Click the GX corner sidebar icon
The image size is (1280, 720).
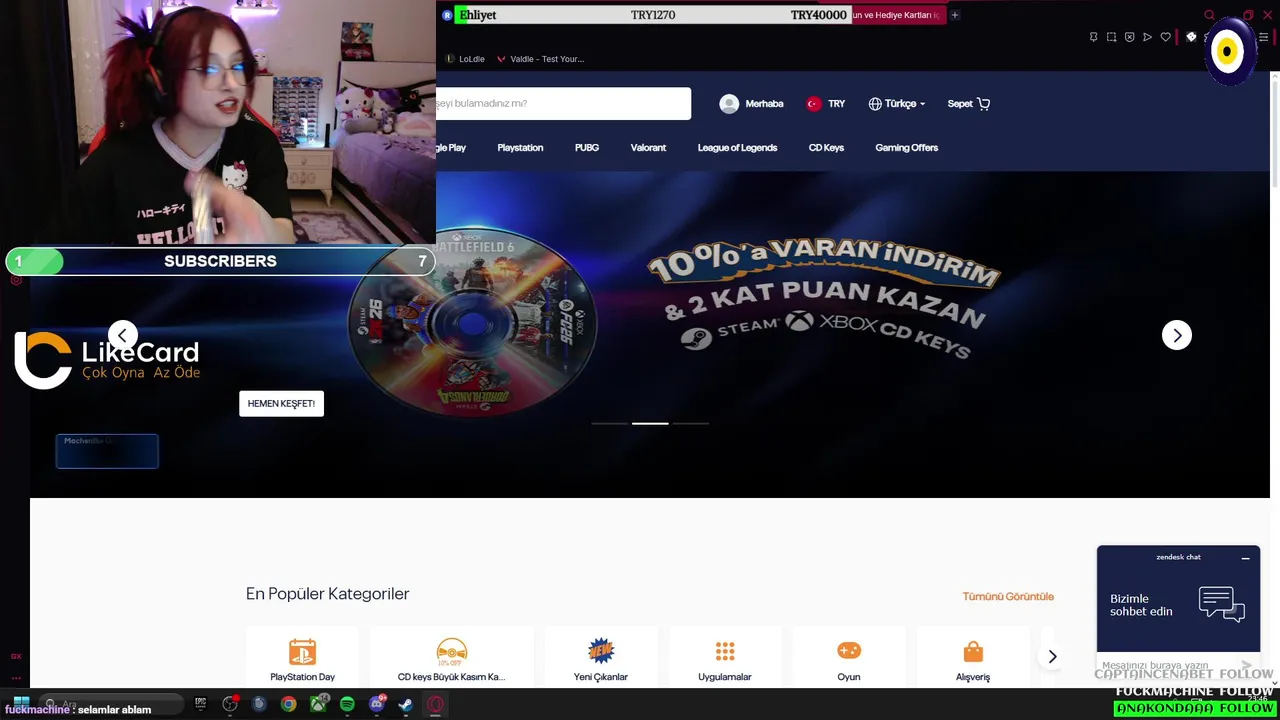tap(16, 656)
